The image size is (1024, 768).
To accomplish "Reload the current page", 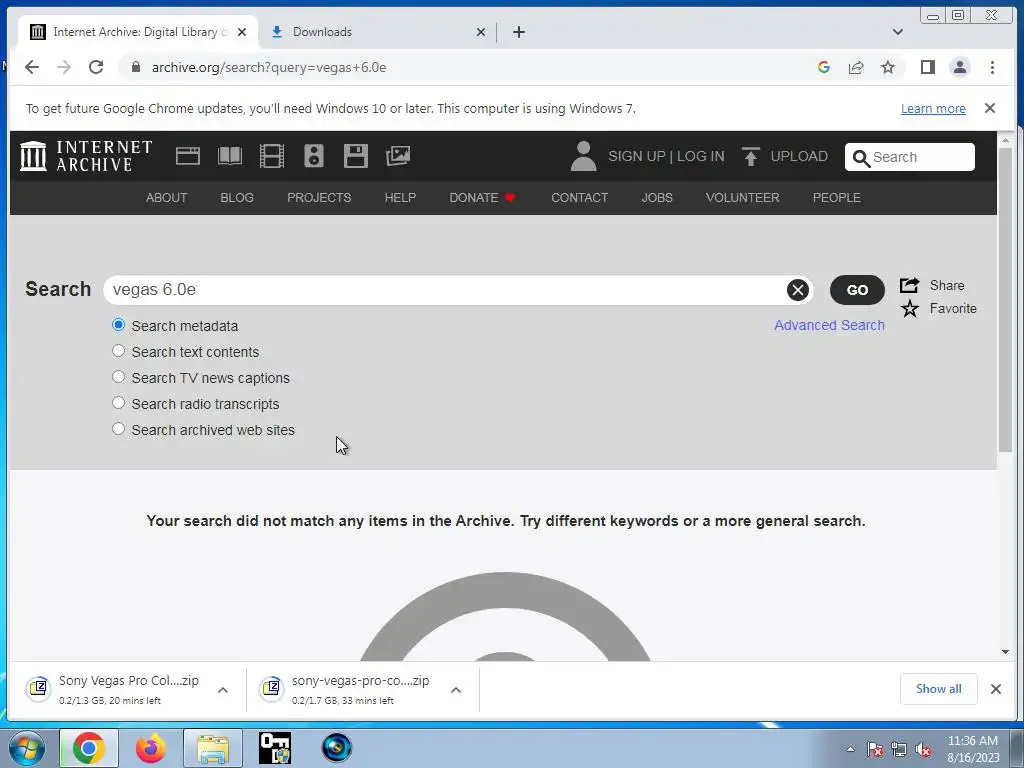I will pos(96,67).
